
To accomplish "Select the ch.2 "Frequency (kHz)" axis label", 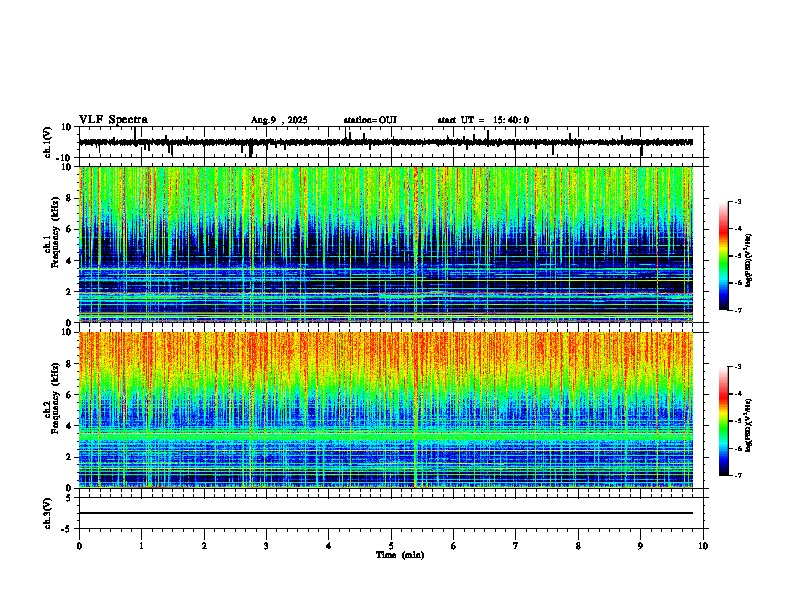I will click(55, 398).
